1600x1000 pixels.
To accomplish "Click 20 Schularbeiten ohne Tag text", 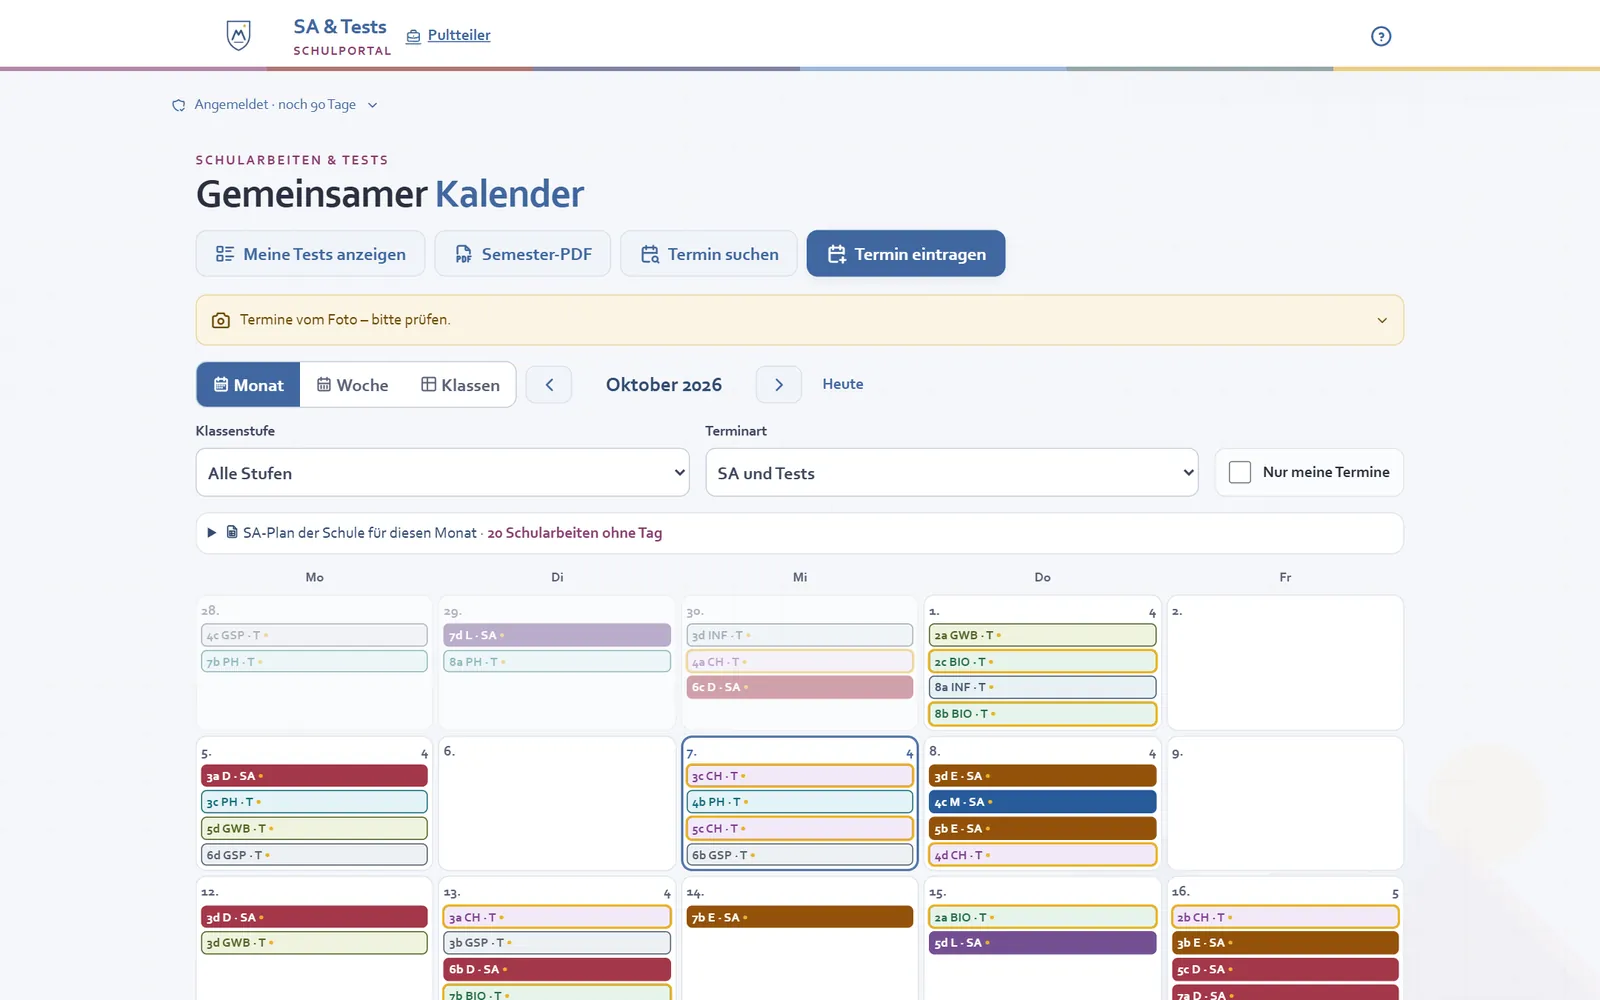I will (x=575, y=533).
